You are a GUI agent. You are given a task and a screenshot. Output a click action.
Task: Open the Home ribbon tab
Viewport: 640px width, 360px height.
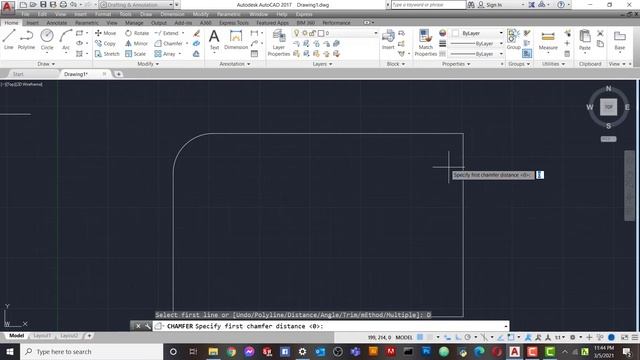coord(11,23)
